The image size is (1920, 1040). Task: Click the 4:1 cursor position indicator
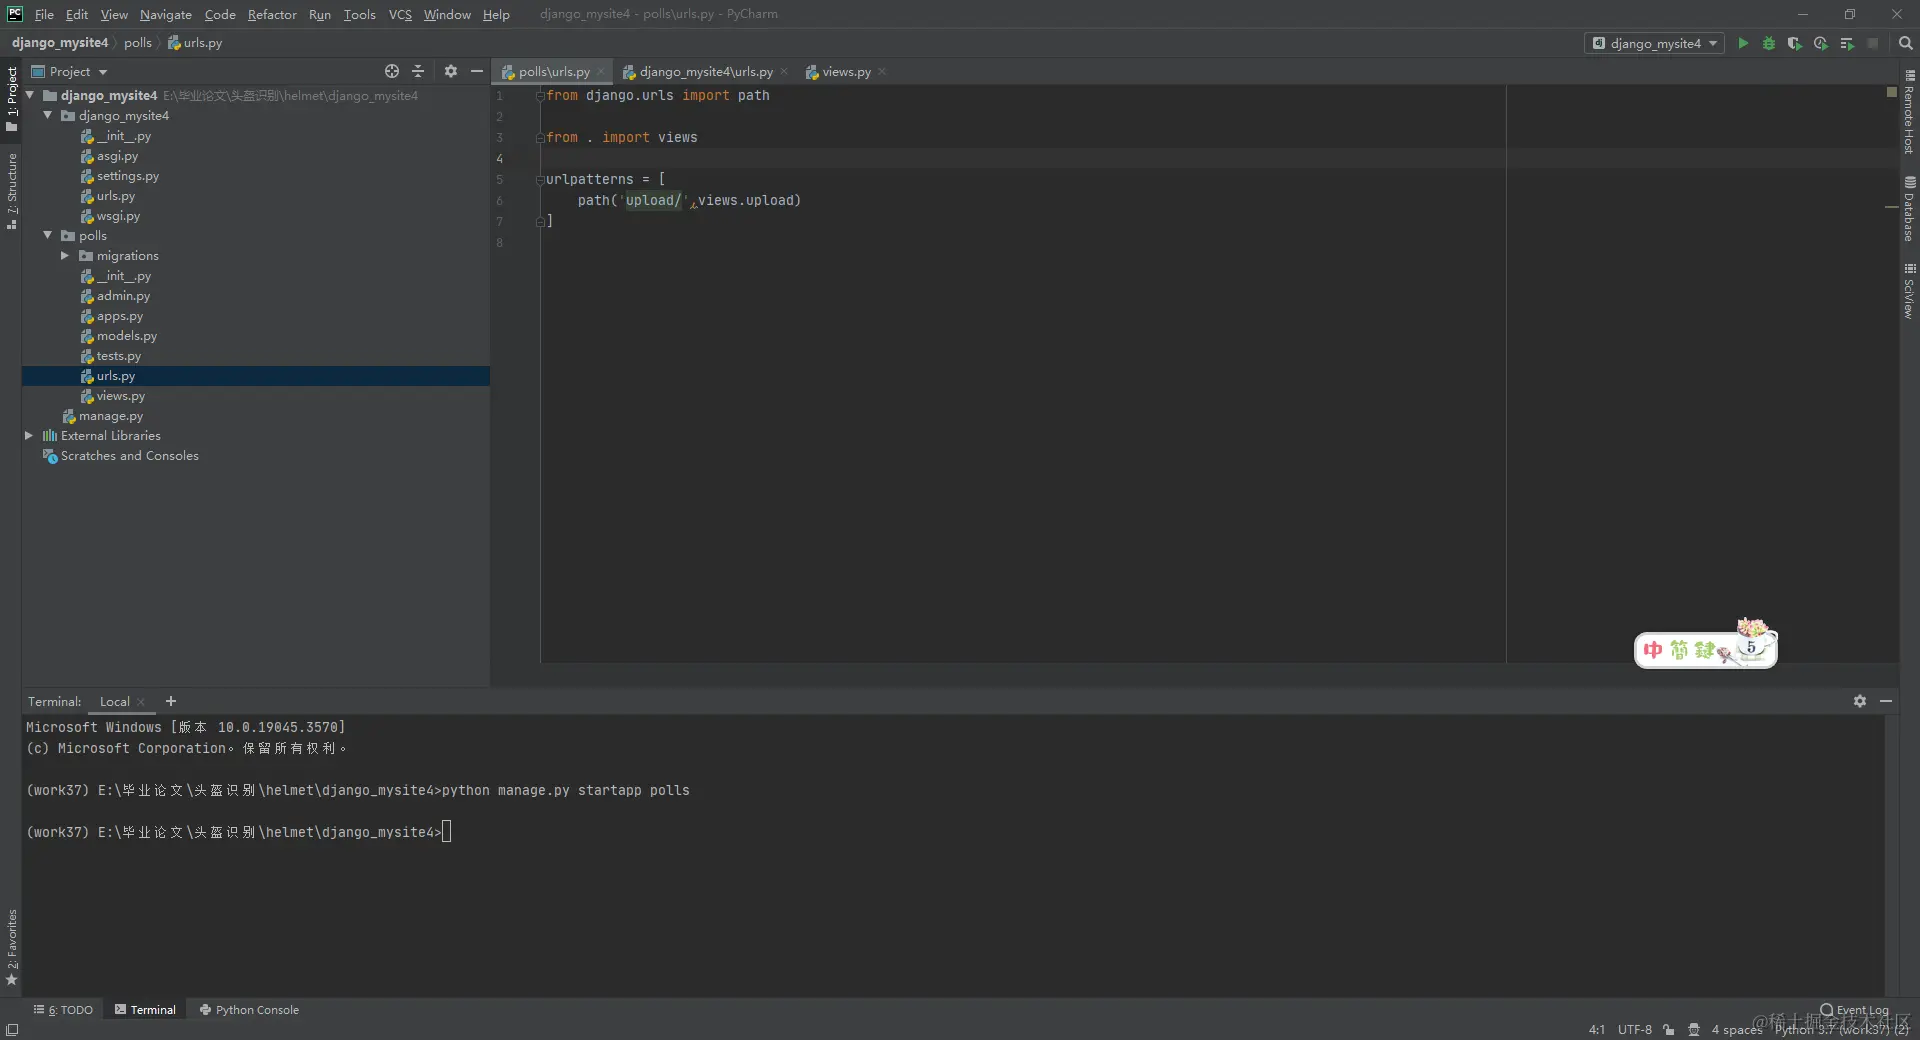pos(1597,1029)
